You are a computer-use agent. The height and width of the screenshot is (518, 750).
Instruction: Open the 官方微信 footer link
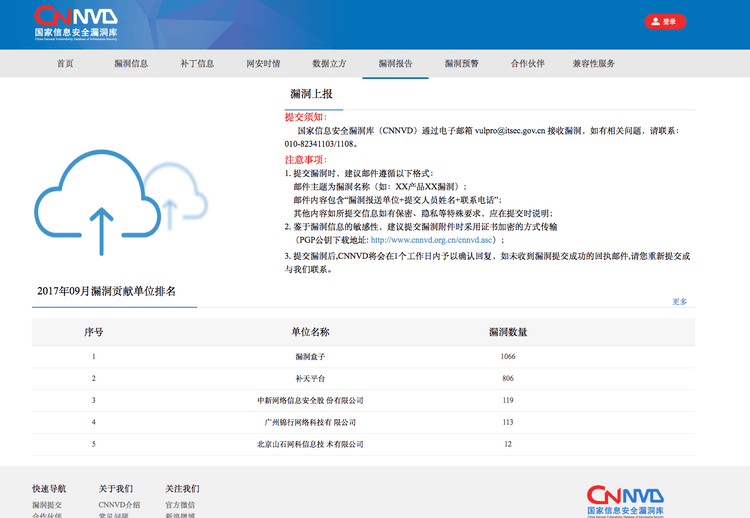[180, 505]
